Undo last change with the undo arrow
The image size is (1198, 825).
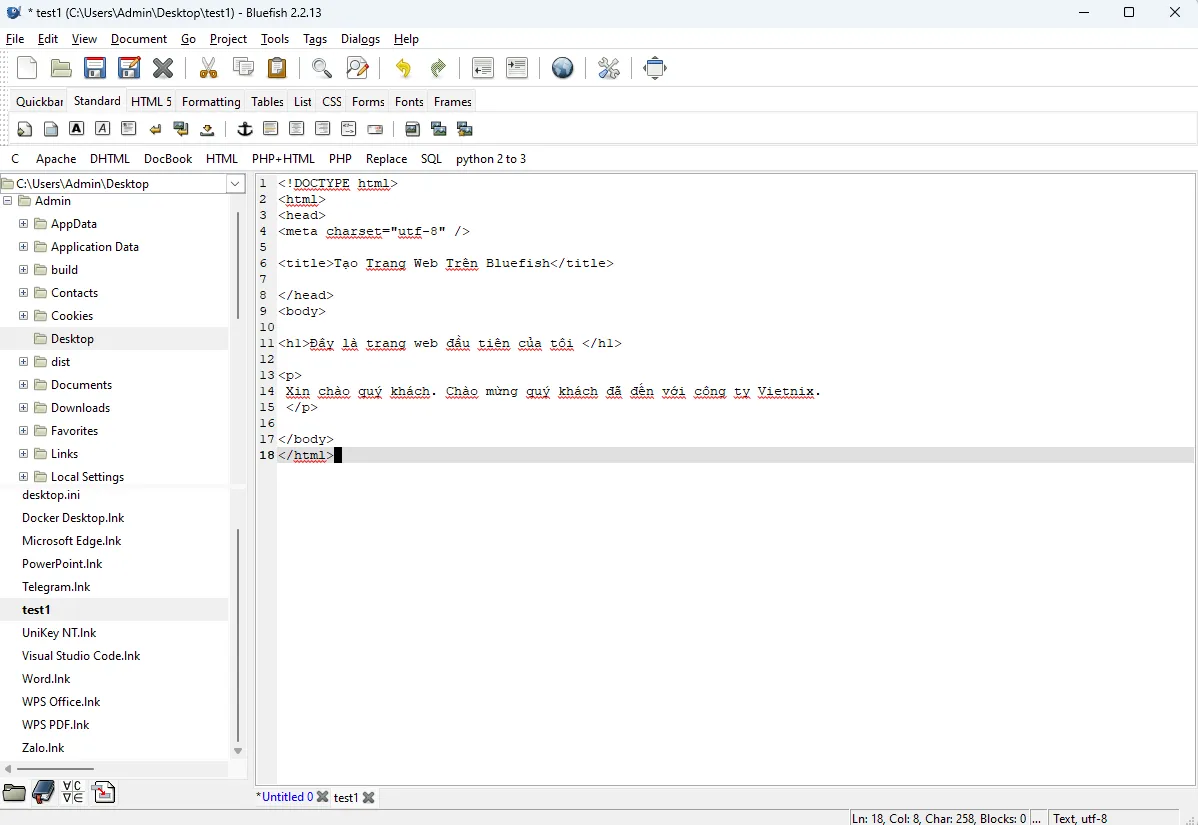(x=402, y=68)
